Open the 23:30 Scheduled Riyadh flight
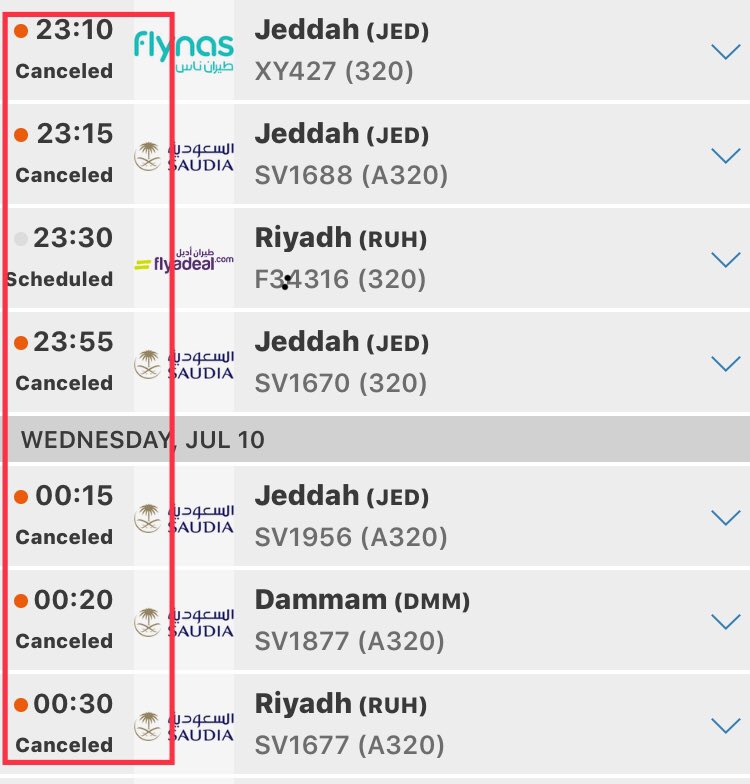 pyautogui.click(x=375, y=258)
